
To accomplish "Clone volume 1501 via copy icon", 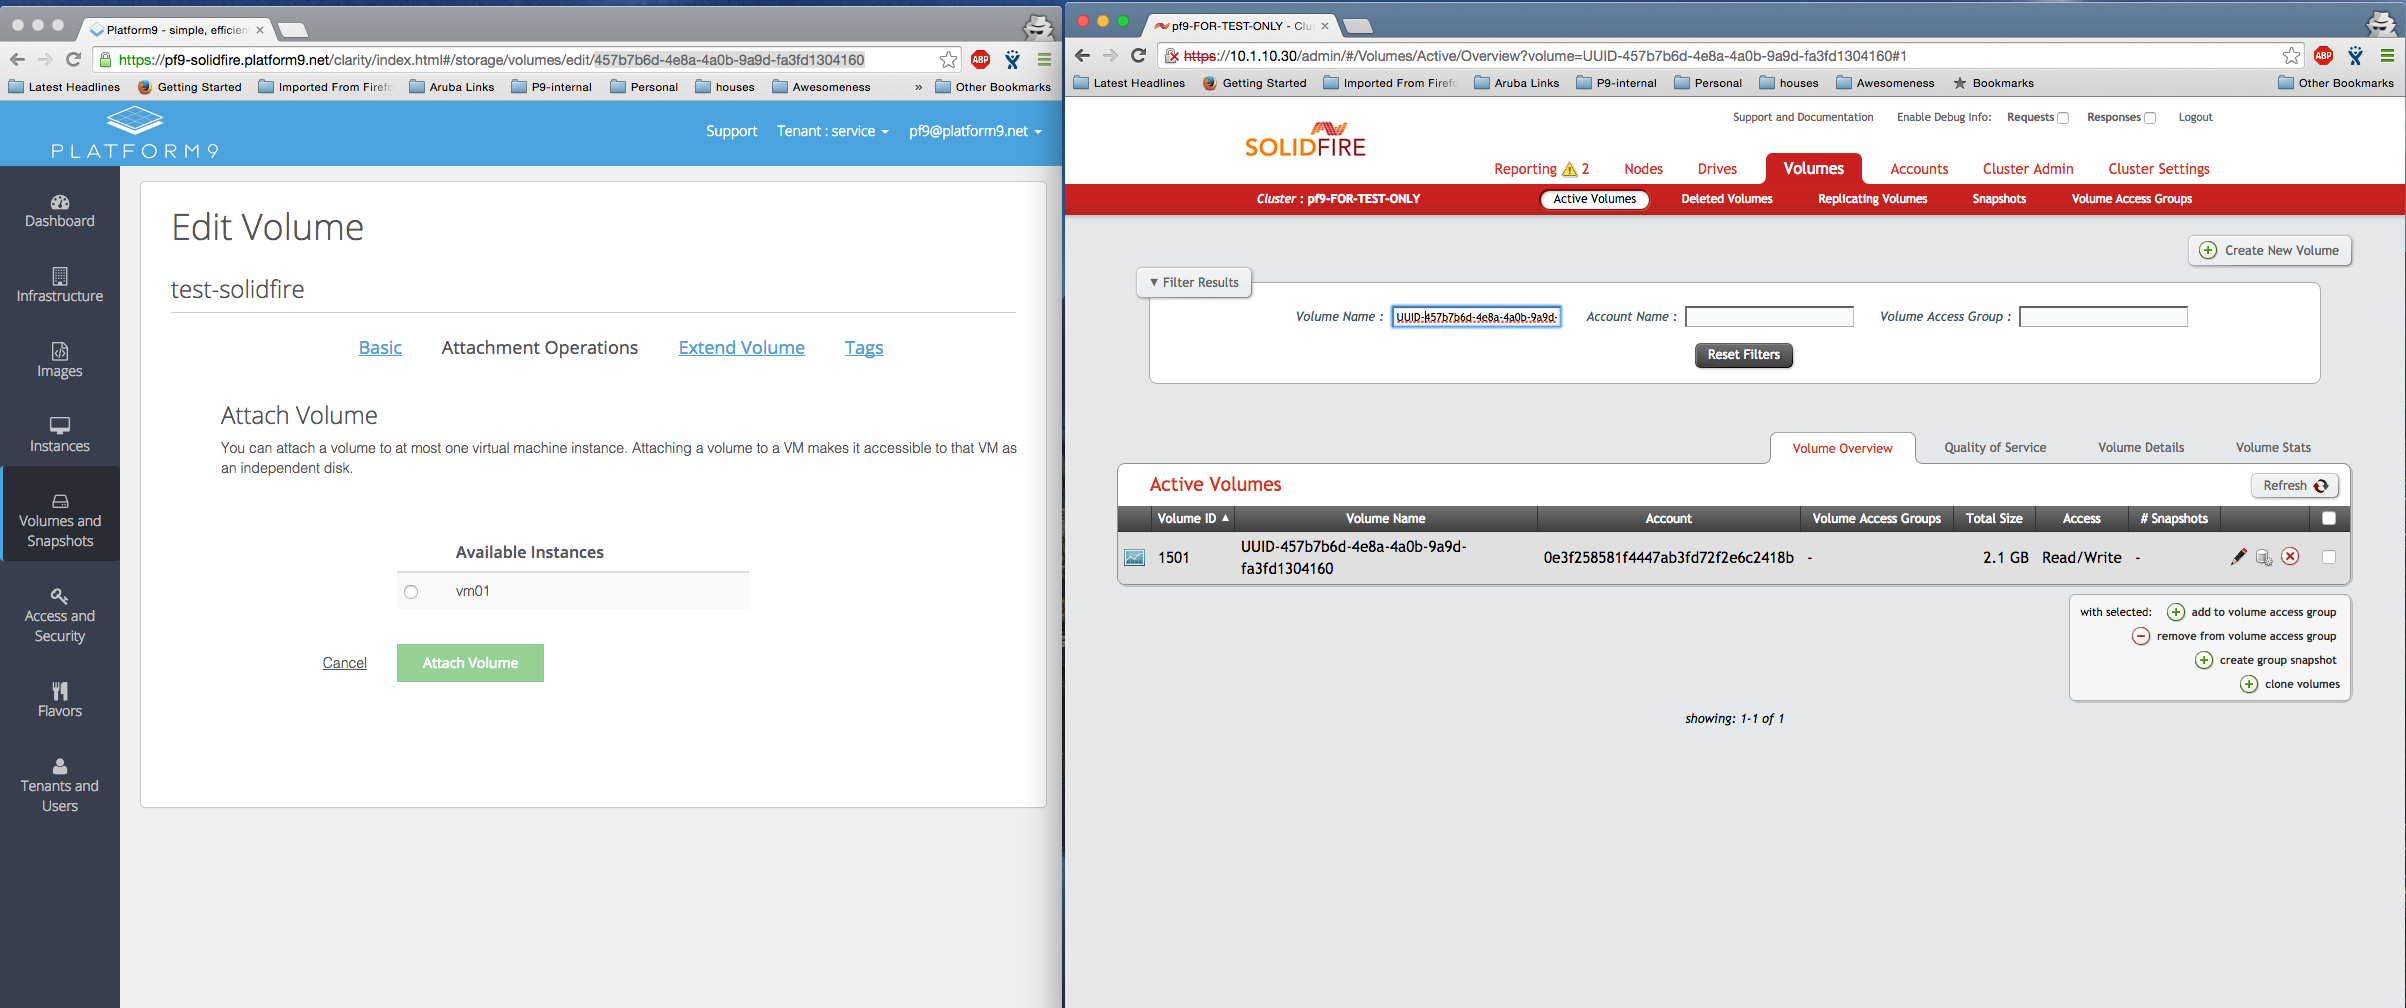I will (x=2264, y=557).
